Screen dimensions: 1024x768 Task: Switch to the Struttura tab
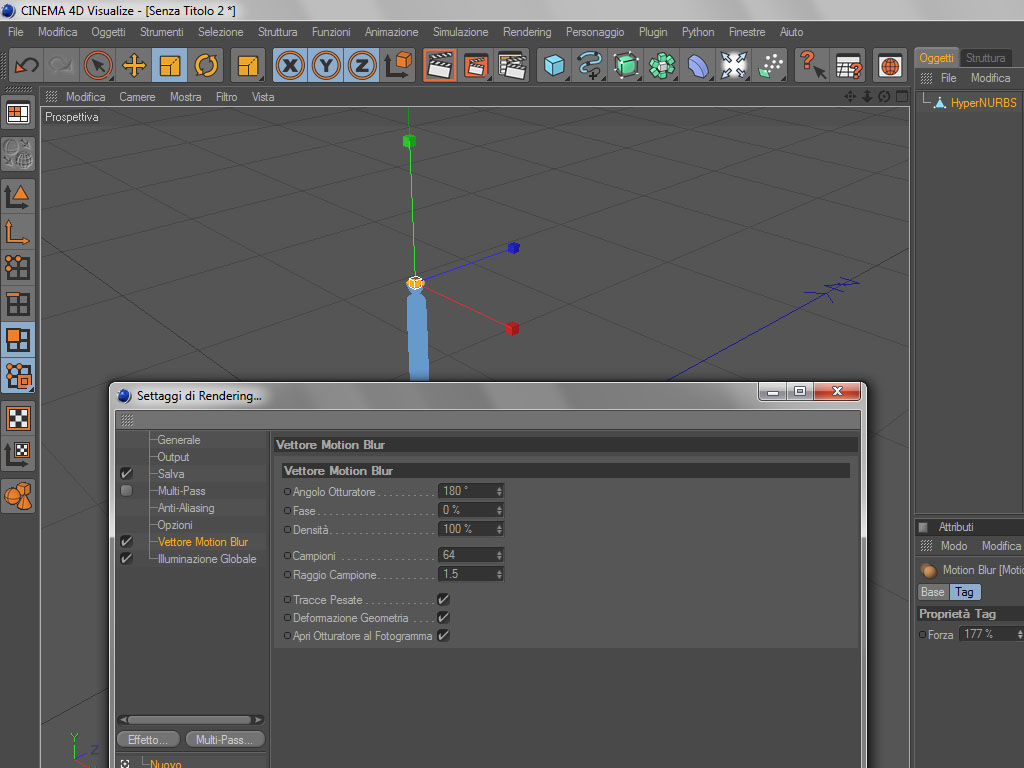point(985,57)
